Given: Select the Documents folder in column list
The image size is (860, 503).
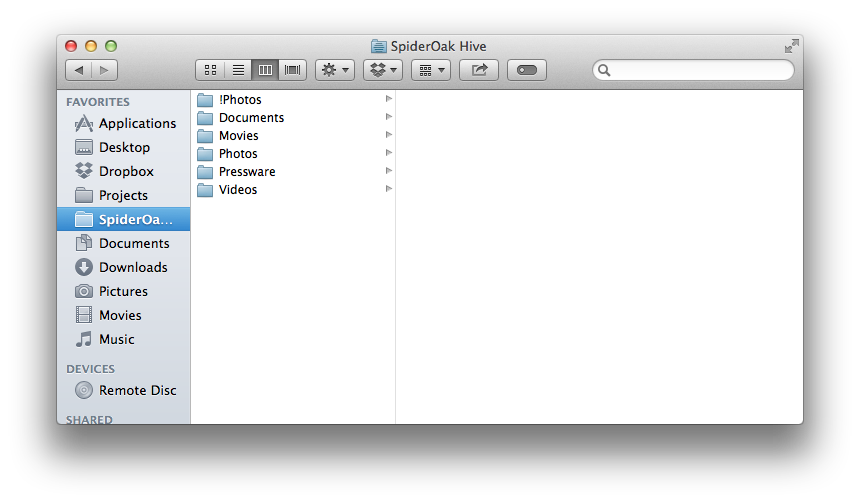Looking at the screenshot, I should click(x=295, y=117).
